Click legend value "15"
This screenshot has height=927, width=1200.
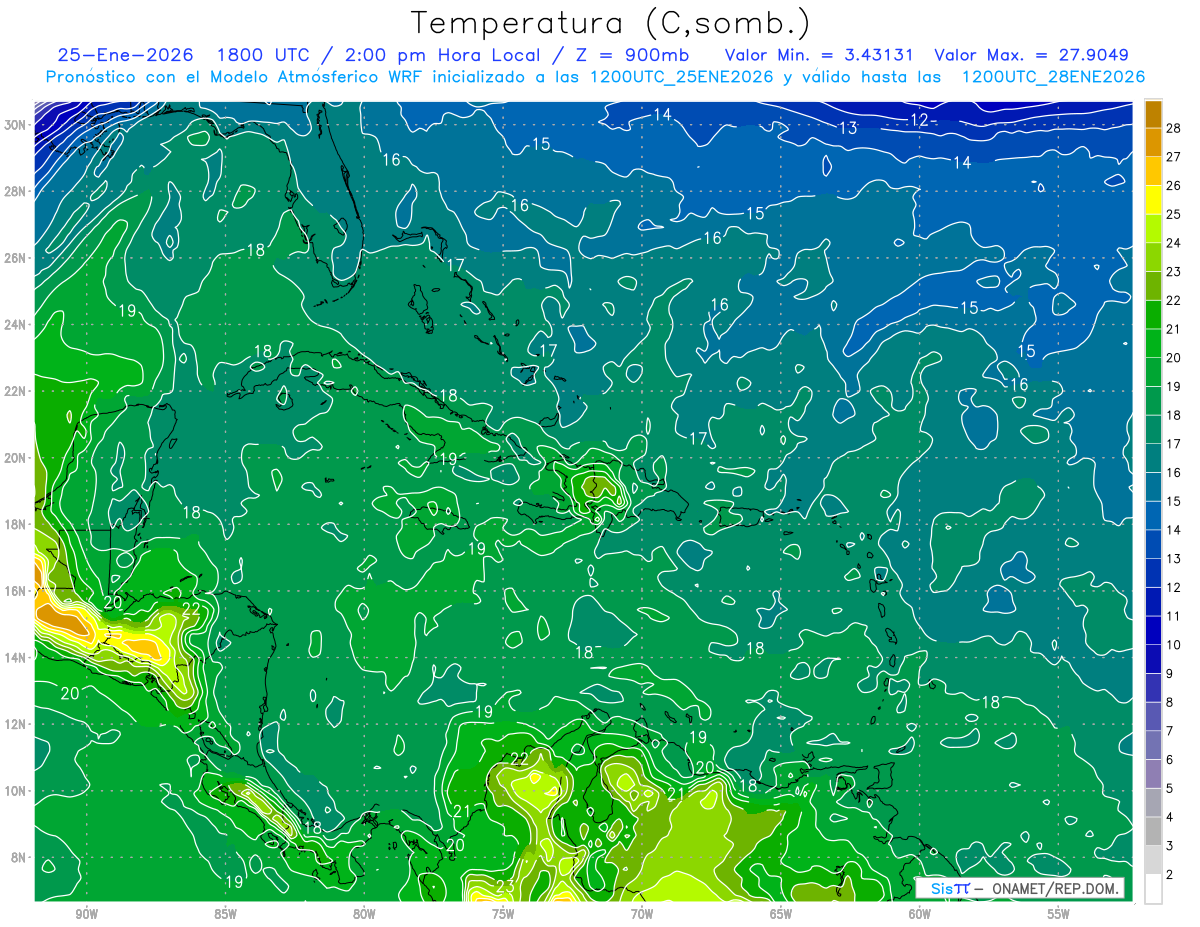tap(1174, 501)
